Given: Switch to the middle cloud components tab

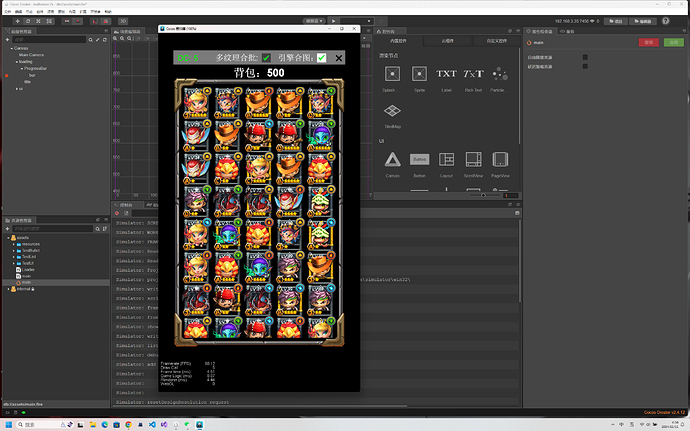Looking at the screenshot, I should tap(448, 41).
